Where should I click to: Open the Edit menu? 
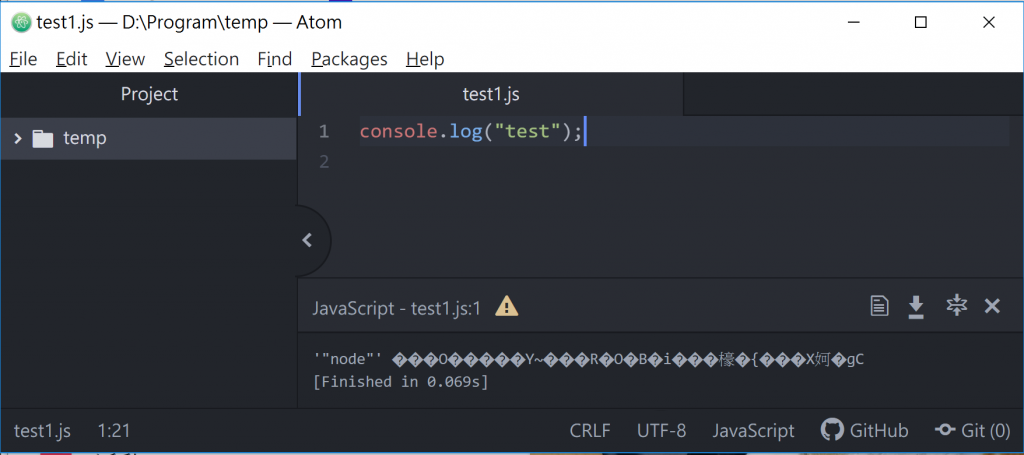[x=72, y=59]
